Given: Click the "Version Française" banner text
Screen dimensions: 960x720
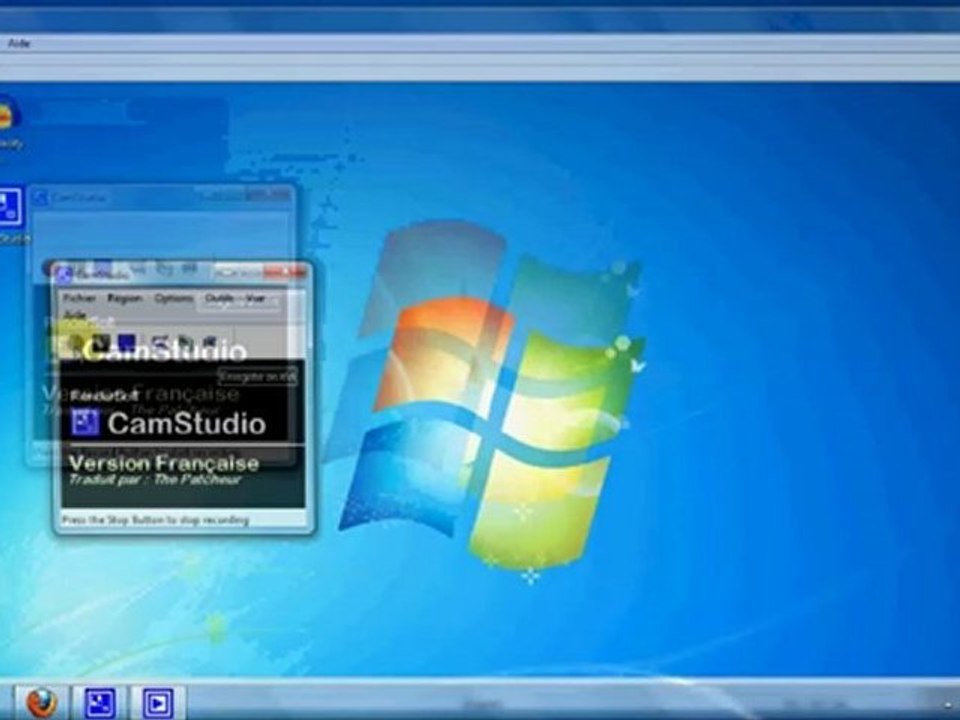Looking at the screenshot, I should click(163, 463).
